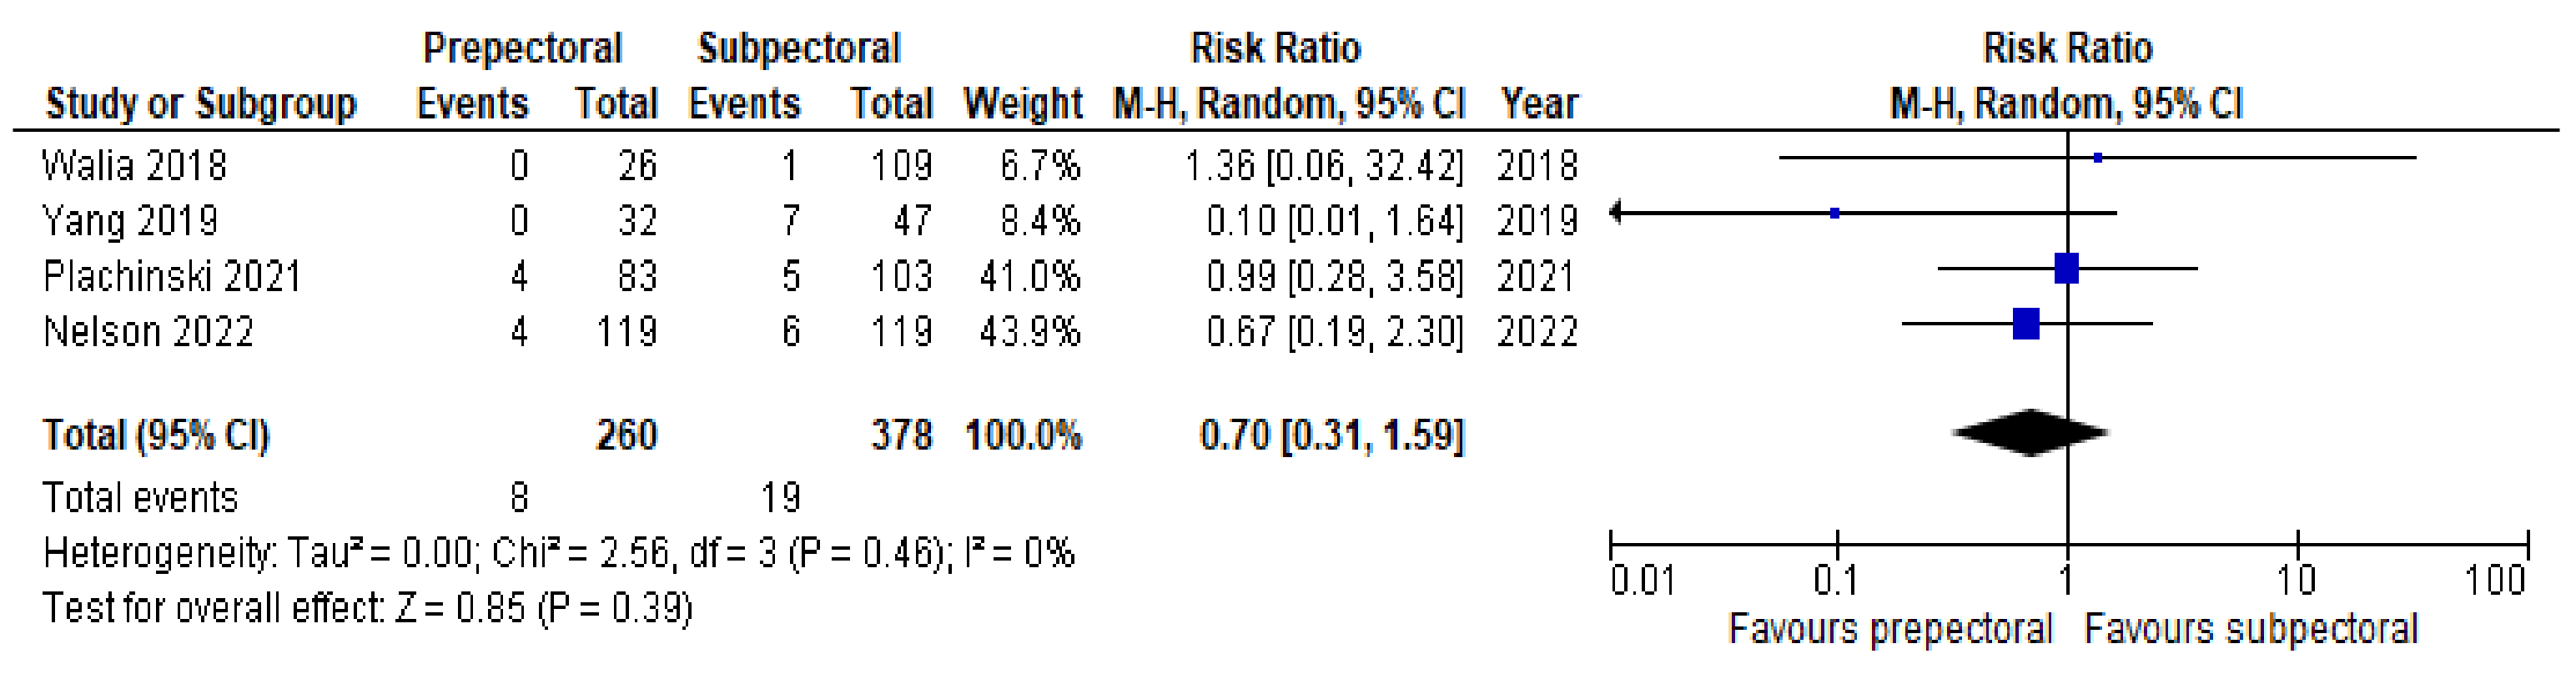Click the Favours prepectoral axis label

[x=1890, y=629]
